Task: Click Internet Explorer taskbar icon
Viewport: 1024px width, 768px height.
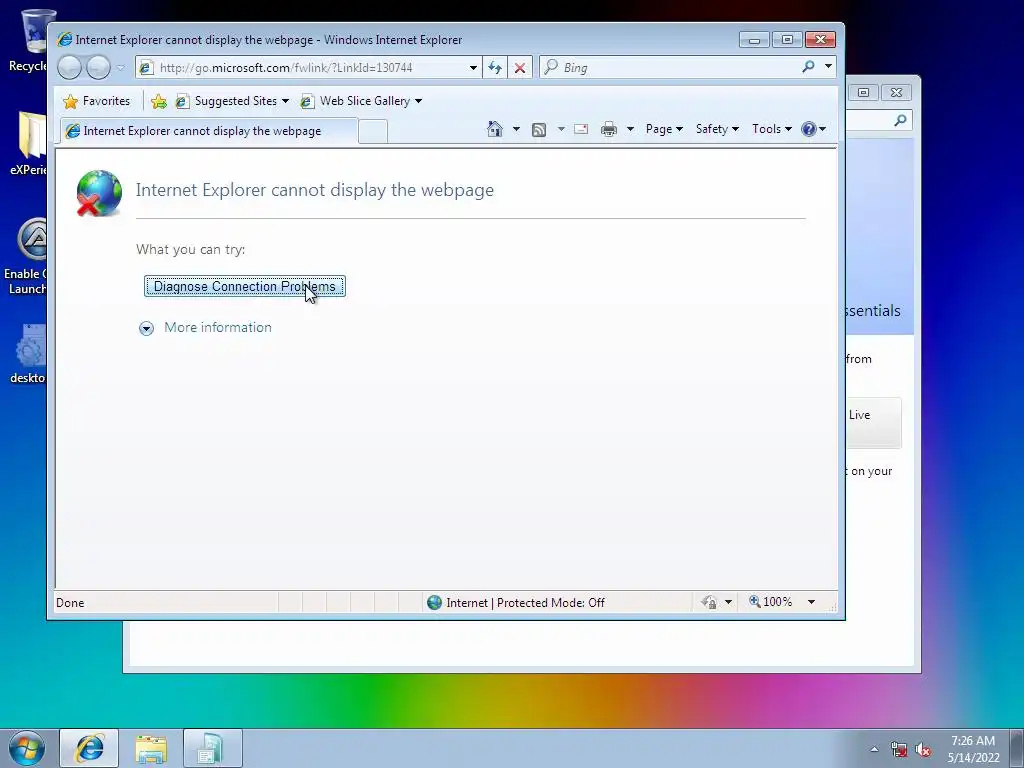Action: click(89, 748)
